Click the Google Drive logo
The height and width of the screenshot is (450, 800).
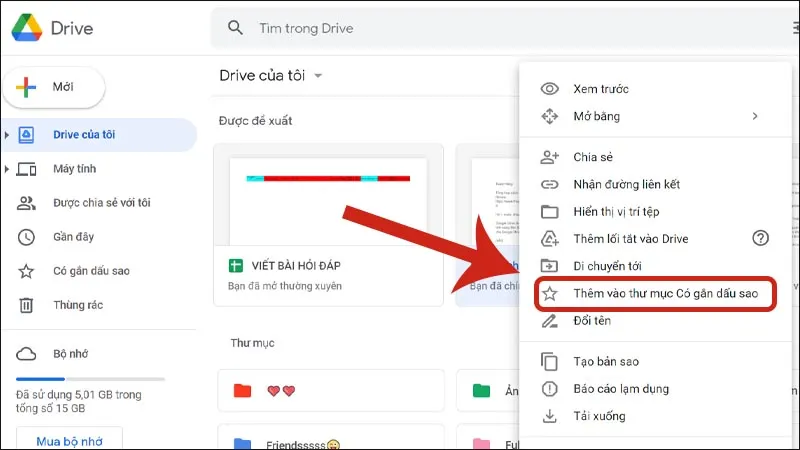click(x=27, y=28)
